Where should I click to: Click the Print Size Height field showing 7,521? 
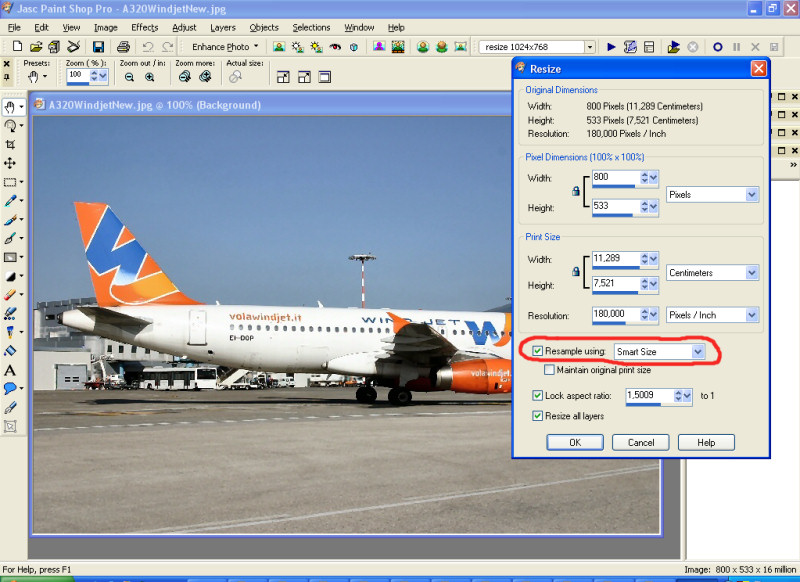pyautogui.click(x=615, y=284)
